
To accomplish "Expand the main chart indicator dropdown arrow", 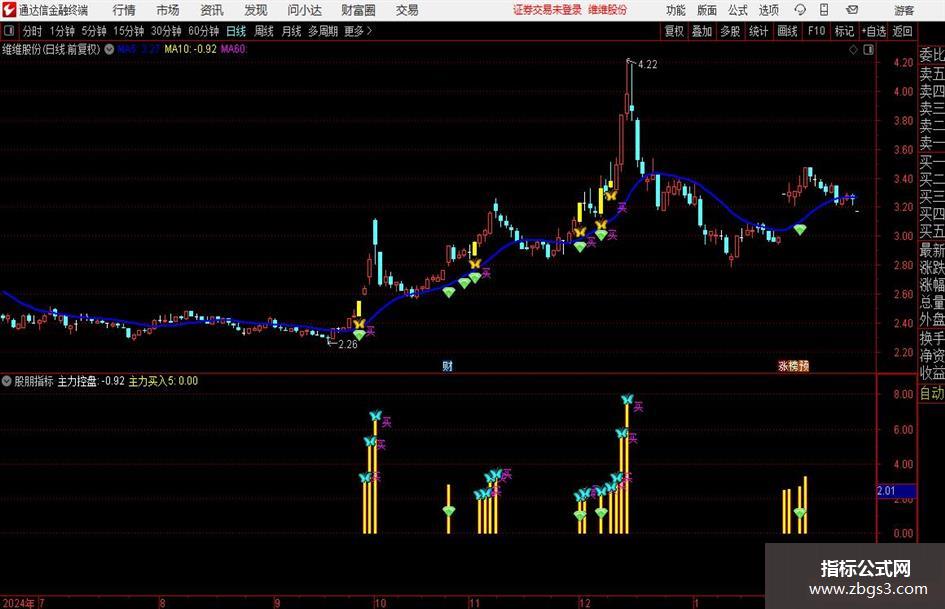I will click(x=109, y=49).
